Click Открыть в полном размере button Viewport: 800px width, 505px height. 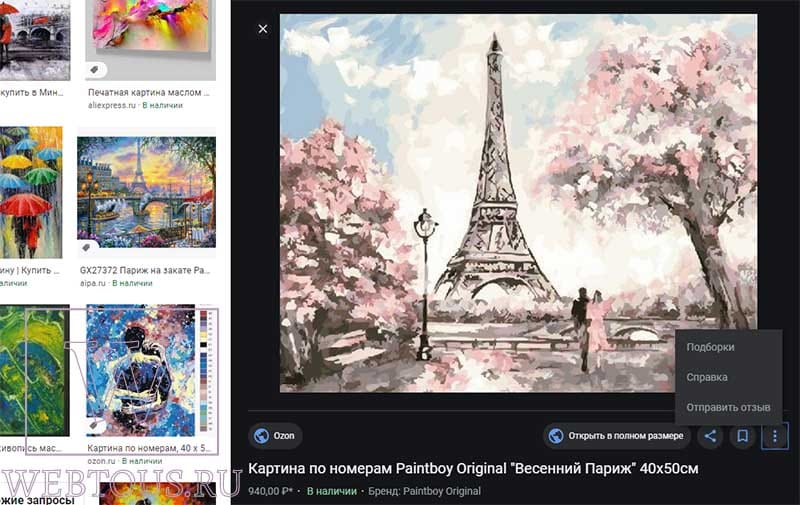click(617, 436)
